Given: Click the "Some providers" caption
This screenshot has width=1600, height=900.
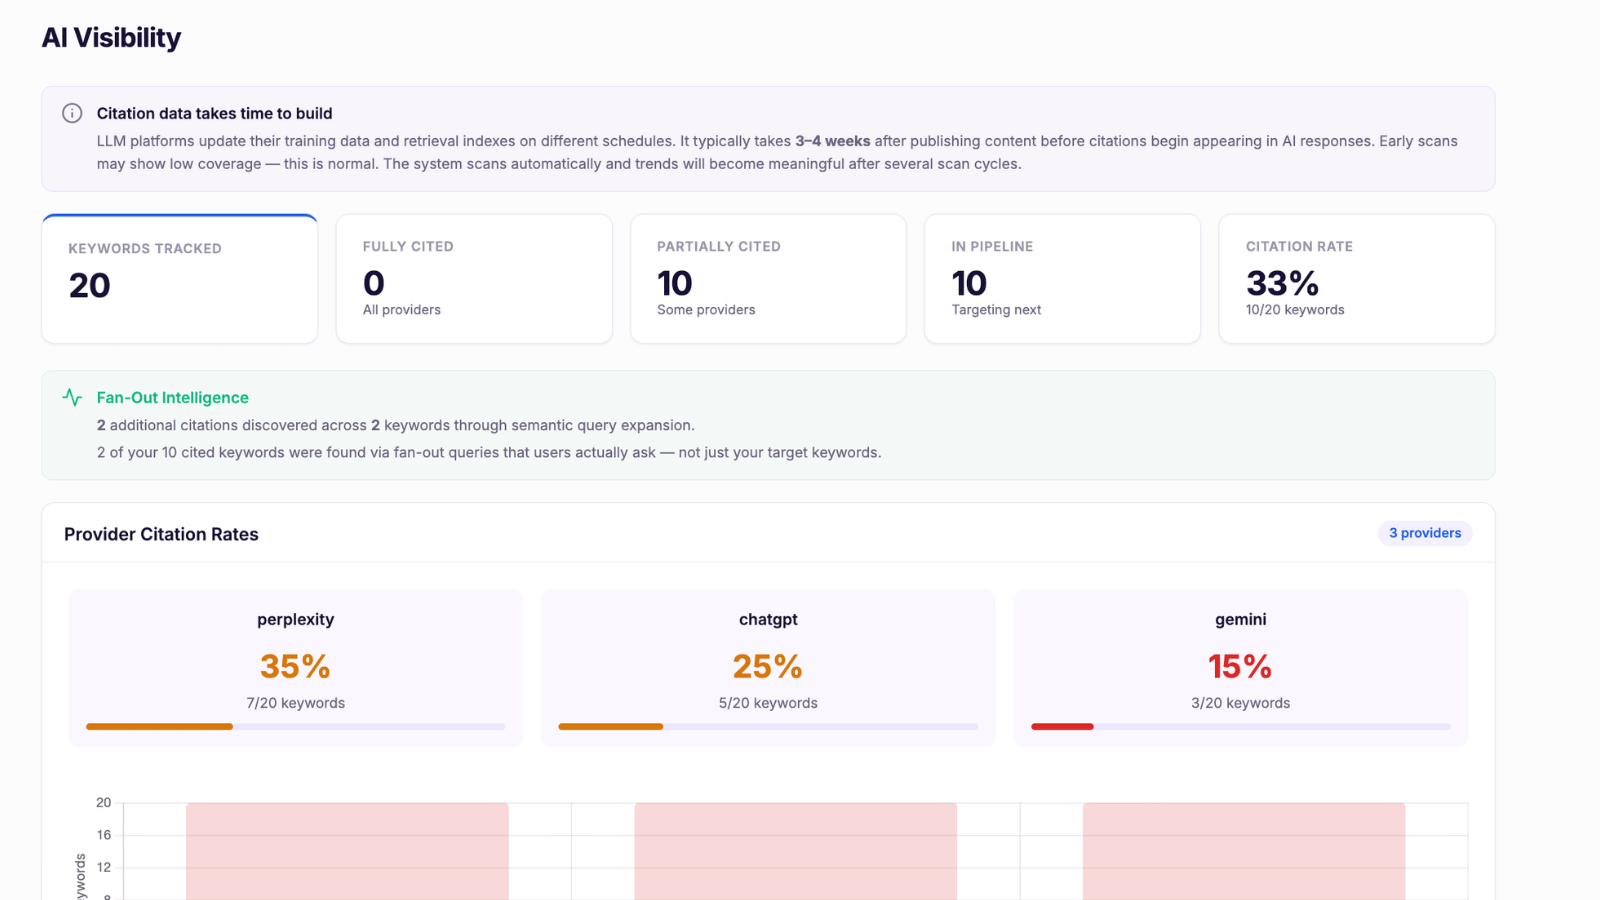Looking at the screenshot, I should [x=706, y=310].
